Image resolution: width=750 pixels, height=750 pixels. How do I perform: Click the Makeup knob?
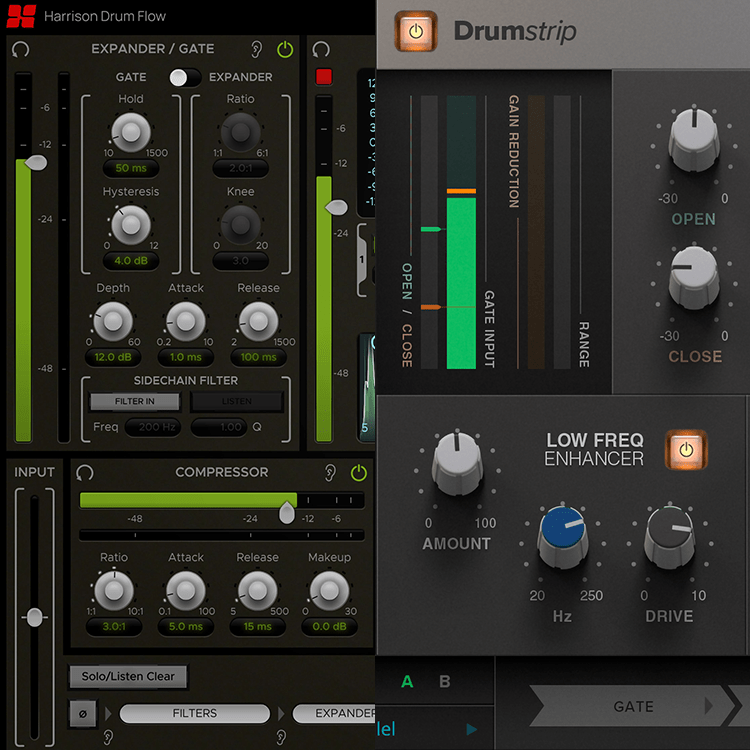point(329,590)
